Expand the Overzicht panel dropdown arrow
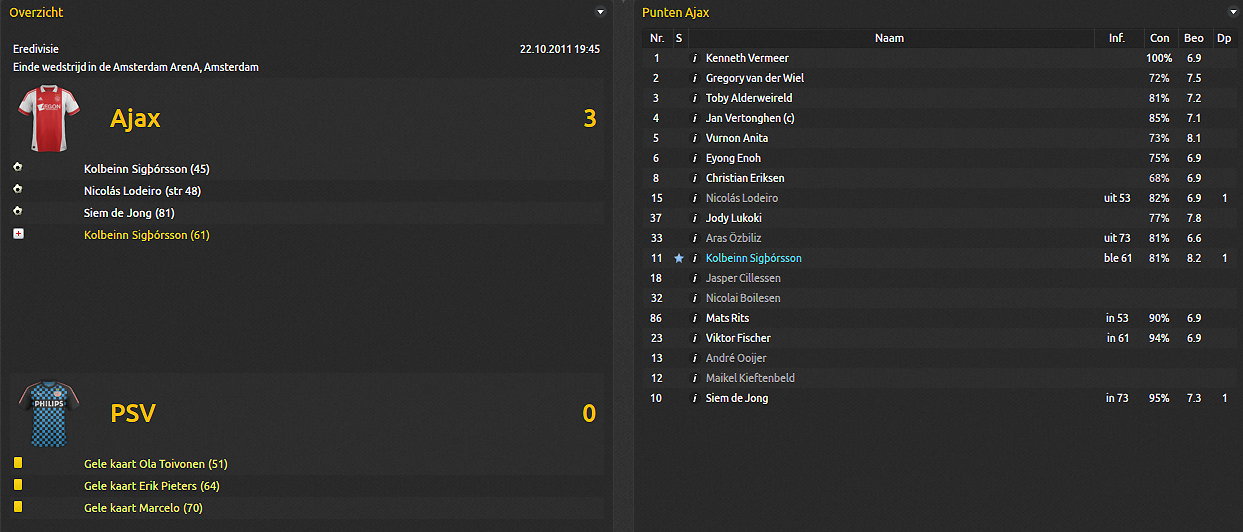 pos(600,12)
